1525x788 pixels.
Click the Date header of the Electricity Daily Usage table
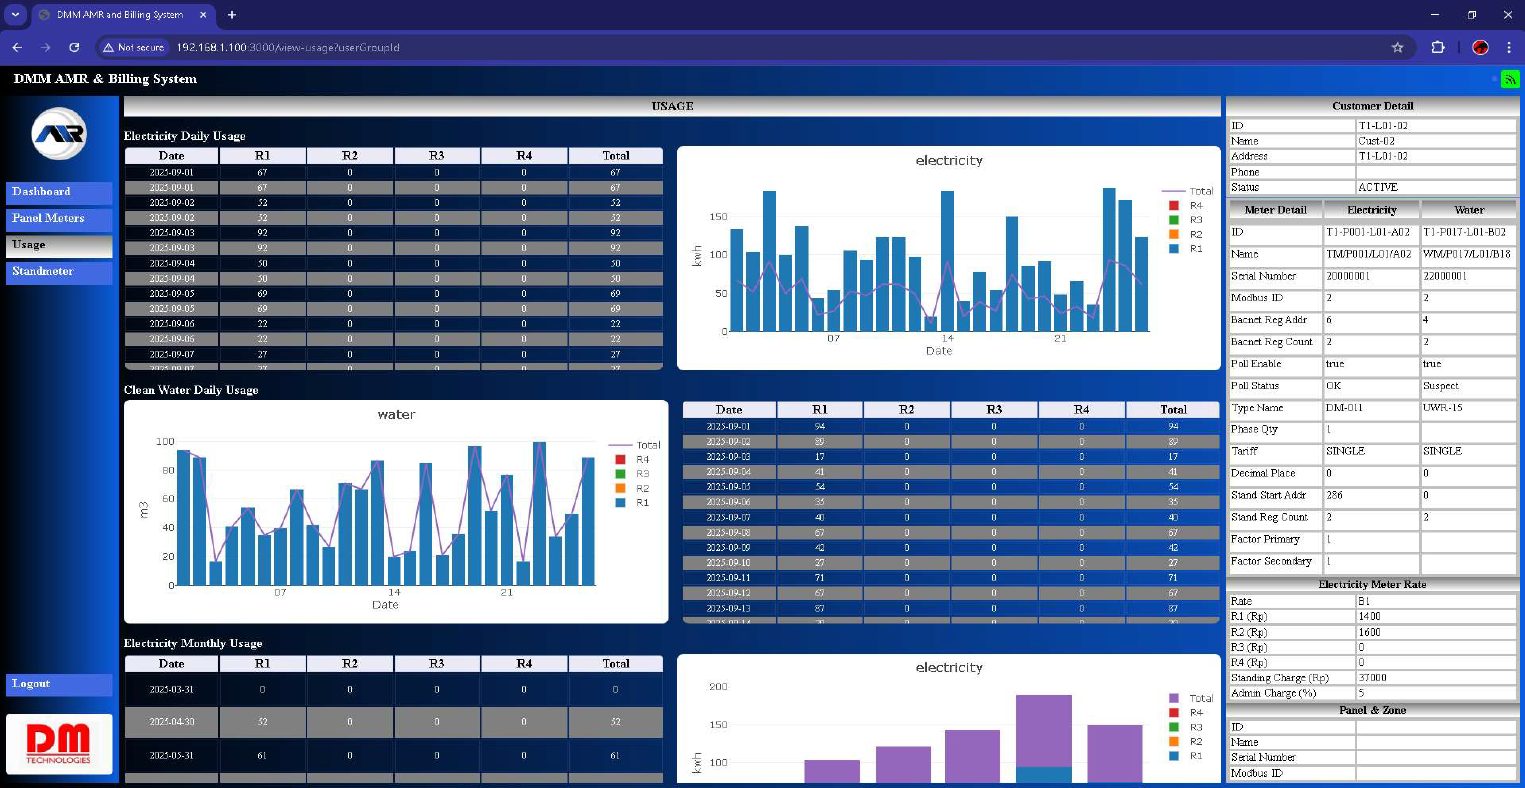[x=172, y=156]
